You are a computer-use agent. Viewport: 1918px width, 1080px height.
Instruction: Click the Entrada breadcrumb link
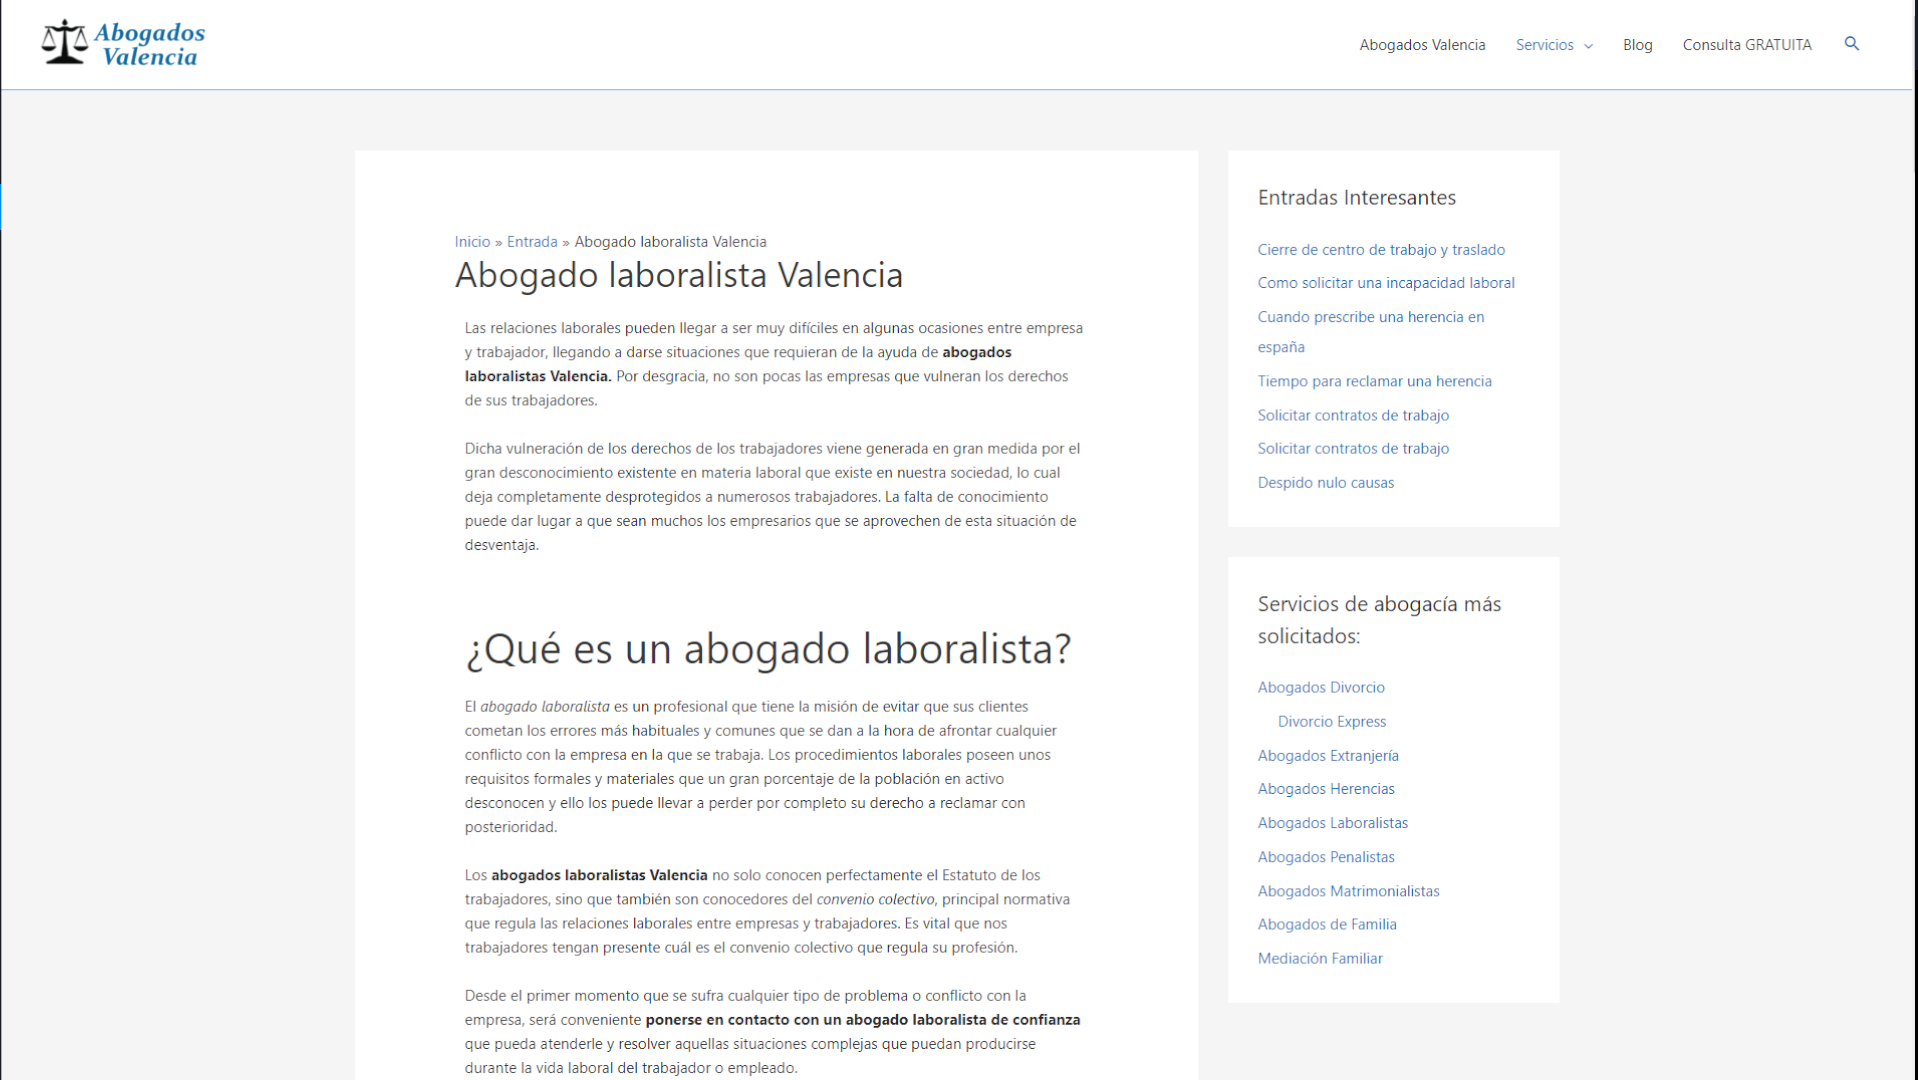click(x=531, y=242)
